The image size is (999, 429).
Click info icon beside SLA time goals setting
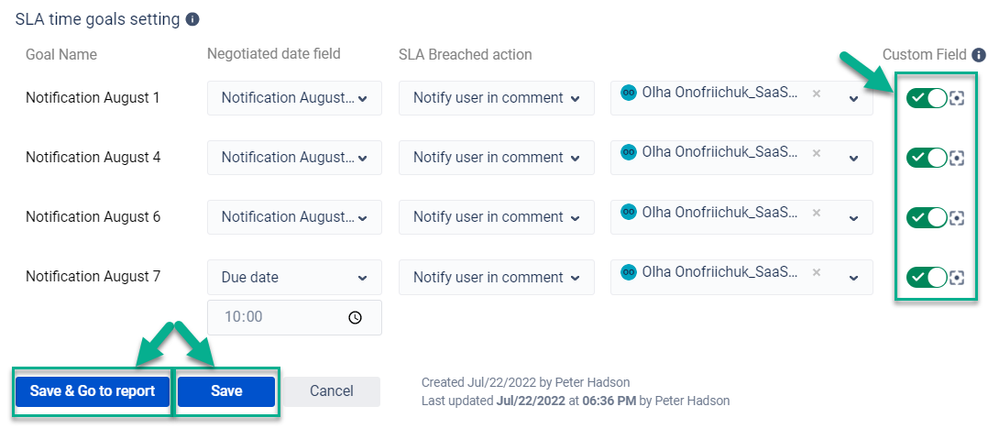pyautogui.click(x=193, y=19)
